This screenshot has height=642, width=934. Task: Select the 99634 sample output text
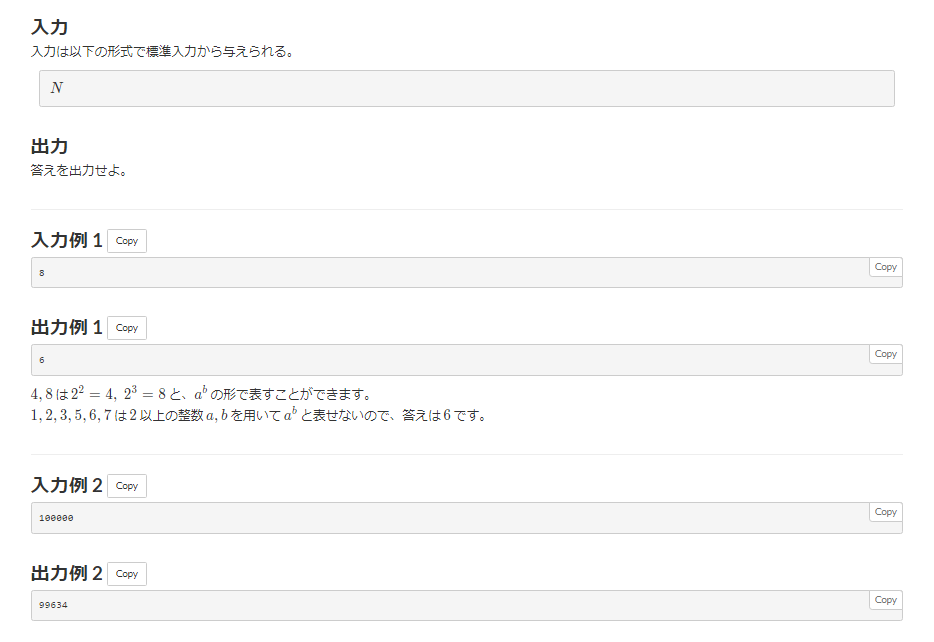(x=56, y=605)
